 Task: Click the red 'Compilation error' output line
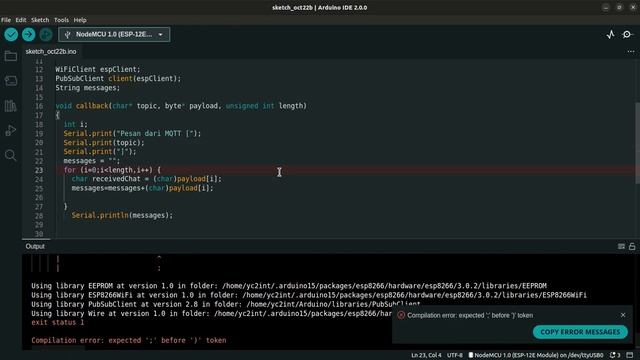(x=129, y=340)
